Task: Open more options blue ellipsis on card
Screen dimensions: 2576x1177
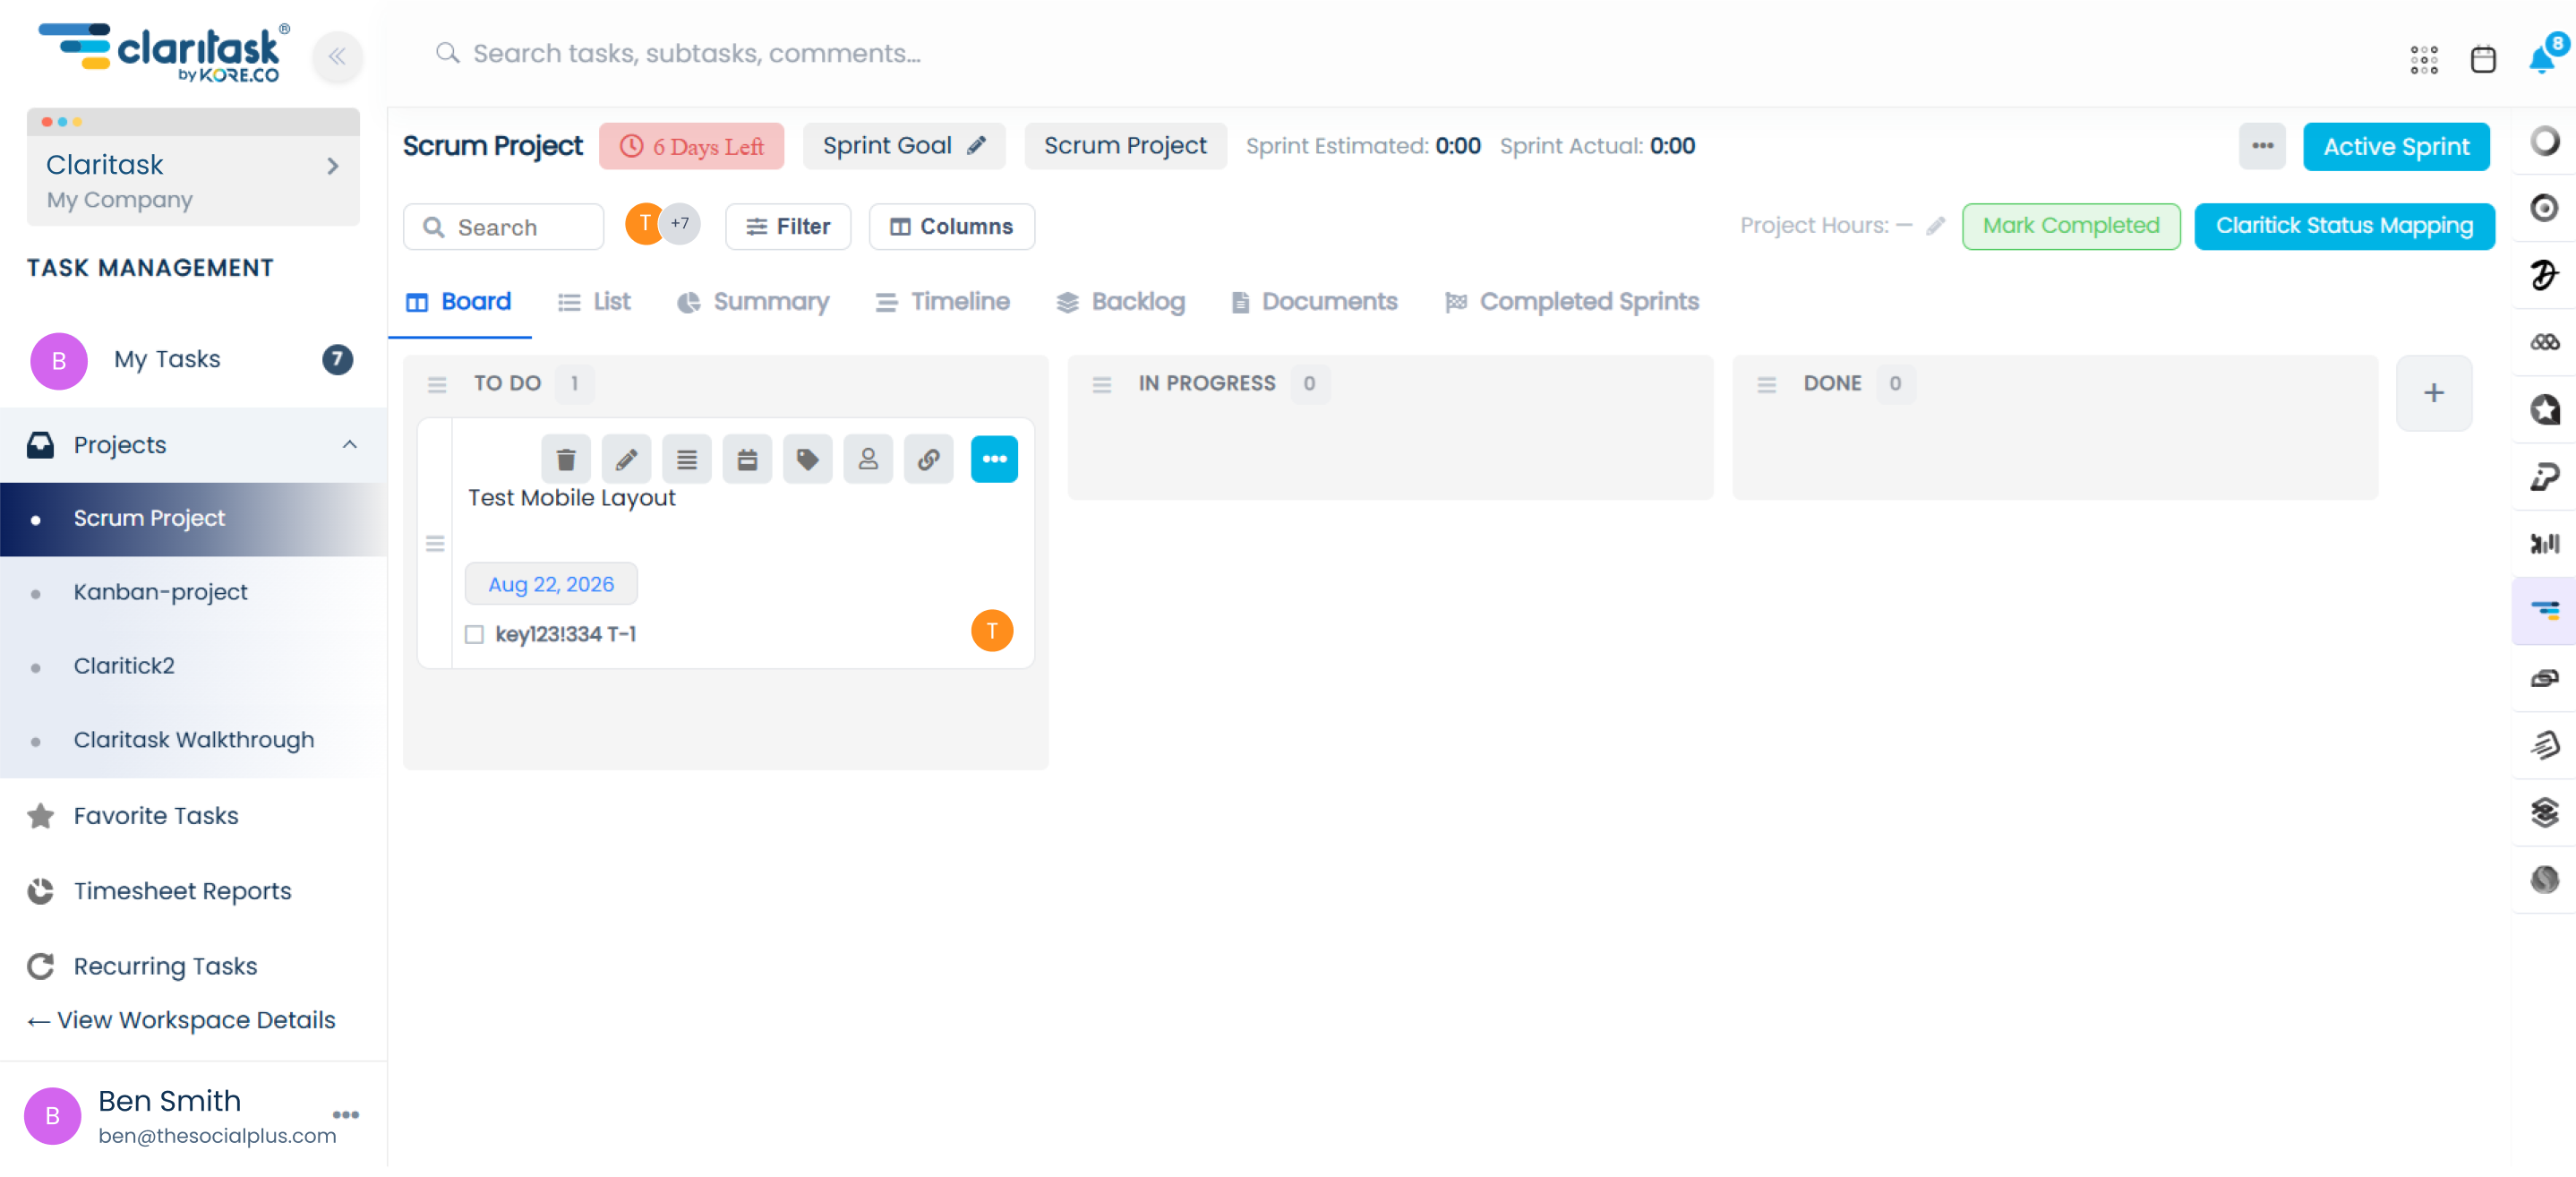Action: point(994,459)
